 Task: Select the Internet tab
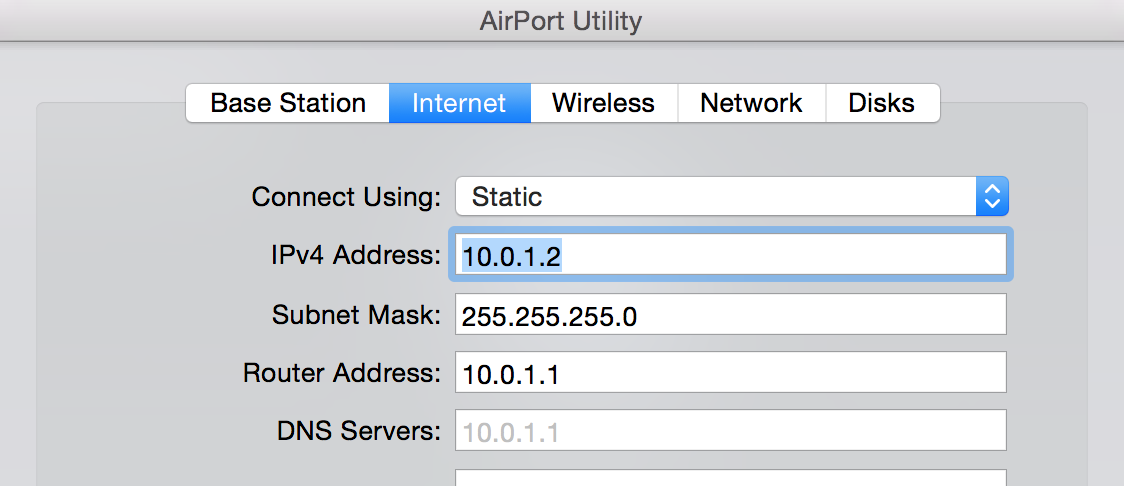pyautogui.click(x=459, y=103)
